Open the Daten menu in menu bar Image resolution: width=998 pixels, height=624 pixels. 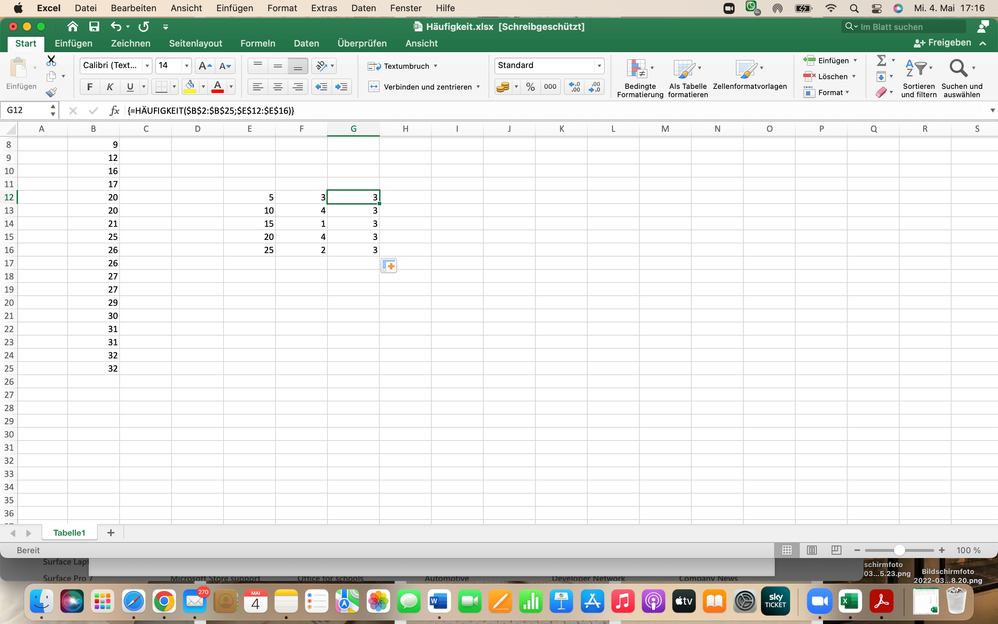coord(363,8)
